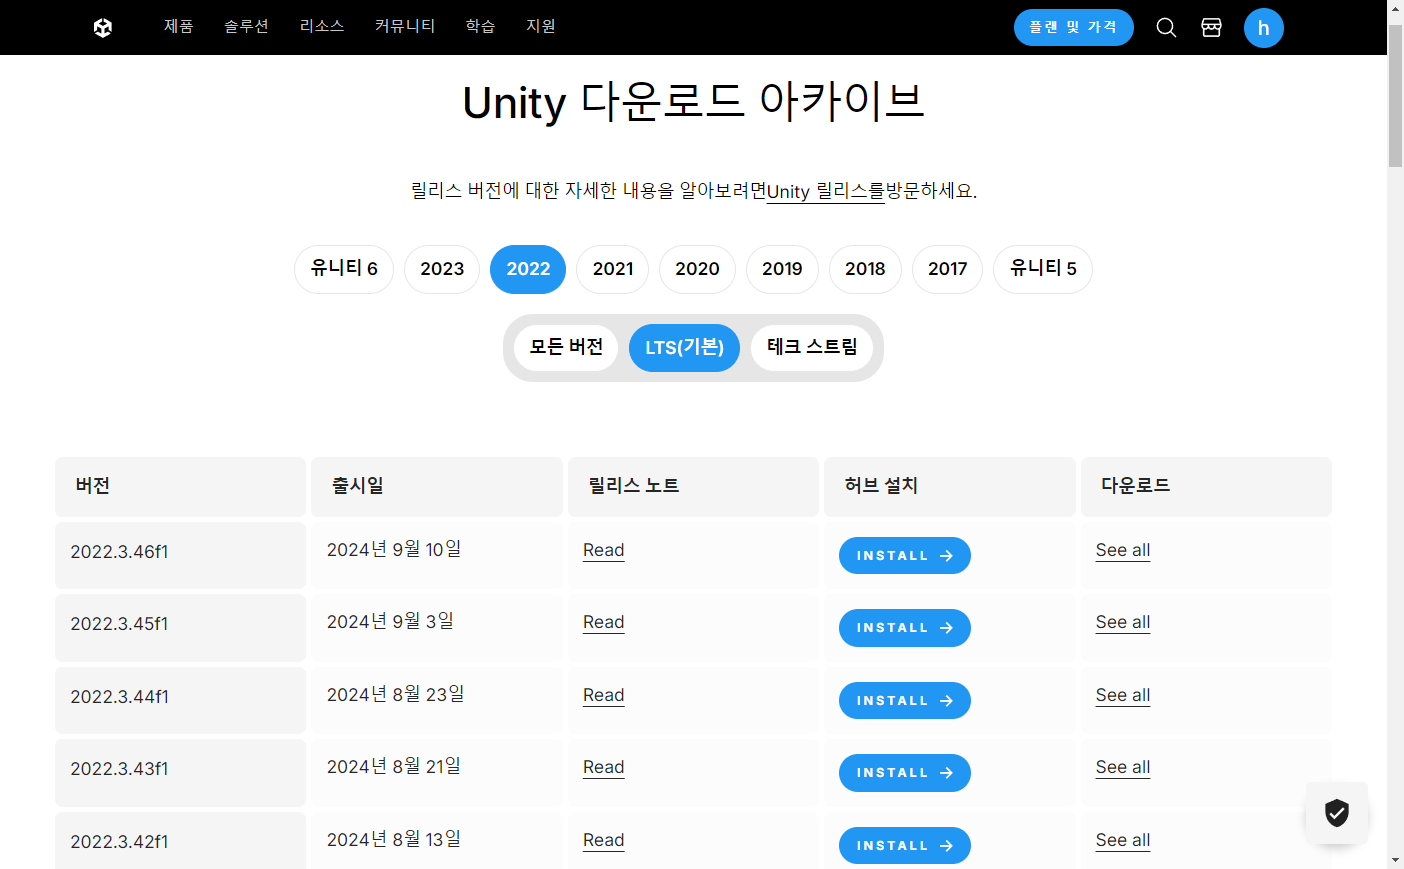Install 2022.3.43f1 via Hub
The image size is (1404, 869).
click(905, 773)
